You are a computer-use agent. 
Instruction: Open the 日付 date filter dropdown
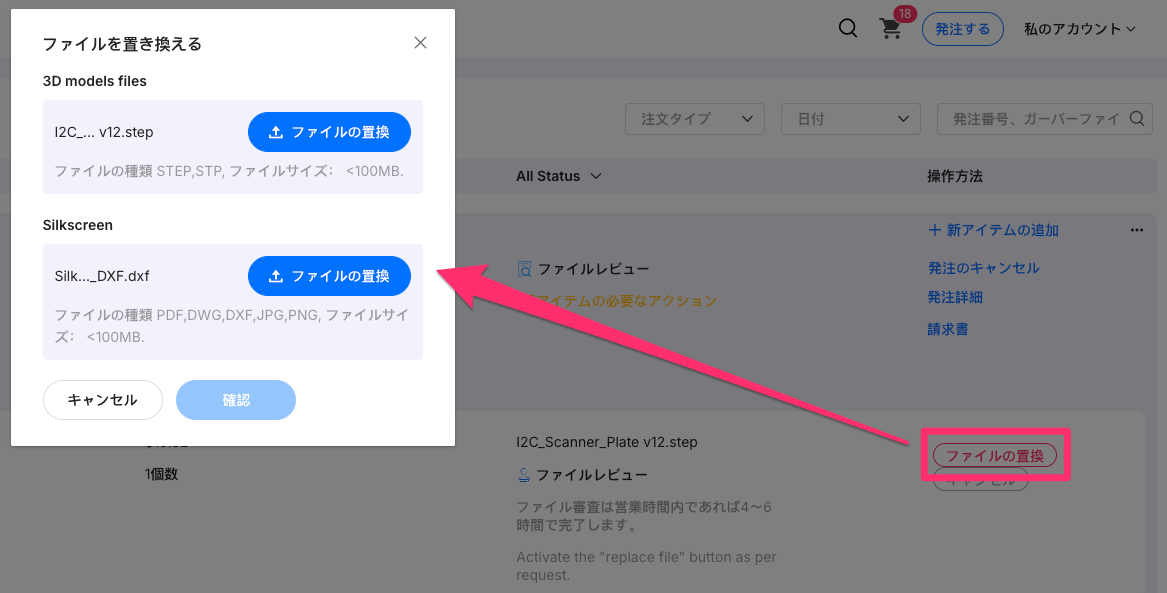(850, 119)
